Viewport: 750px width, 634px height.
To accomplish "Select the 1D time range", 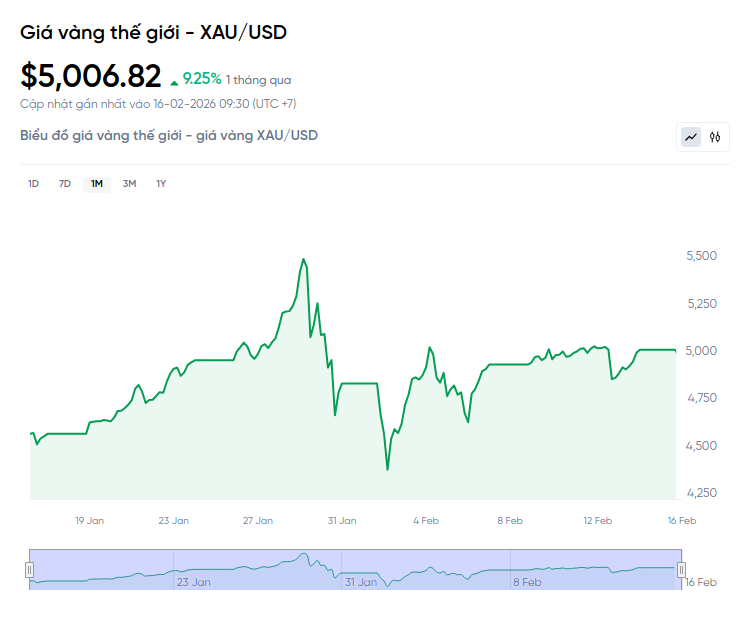I will tap(33, 183).
